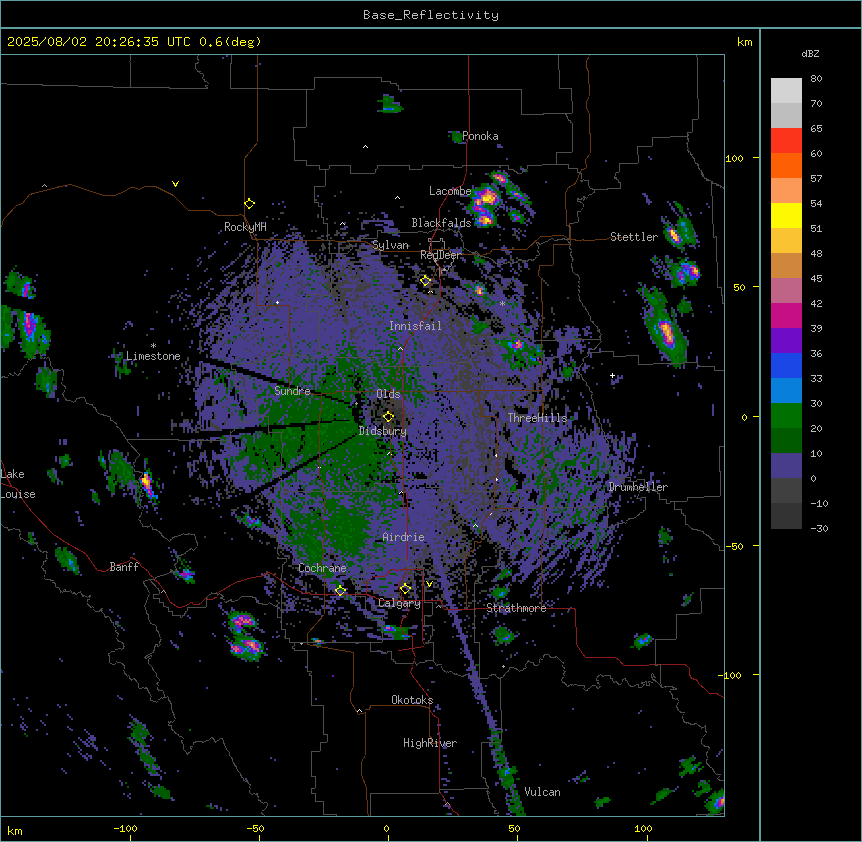Click the royal blue swatch between 36 and 33
The width and height of the screenshot is (862, 842).
click(x=786, y=365)
